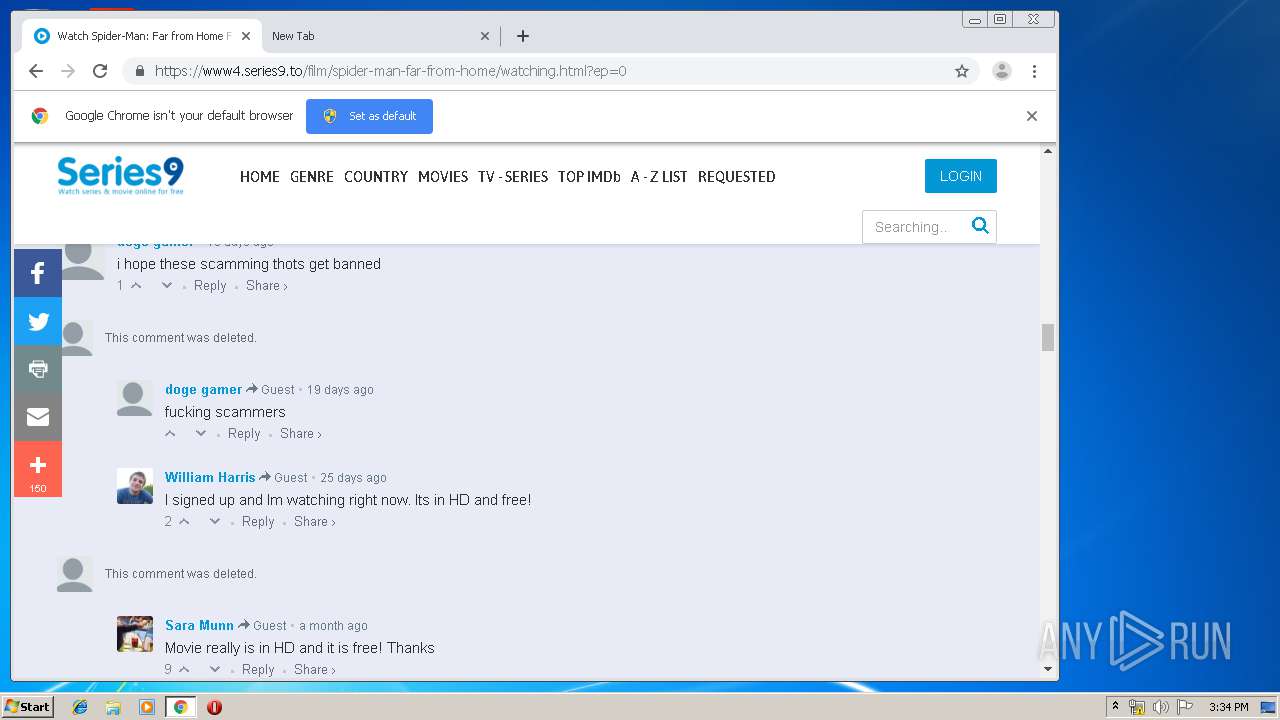Open the A-Z LIST page
The image size is (1280, 720).
pyautogui.click(x=659, y=176)
